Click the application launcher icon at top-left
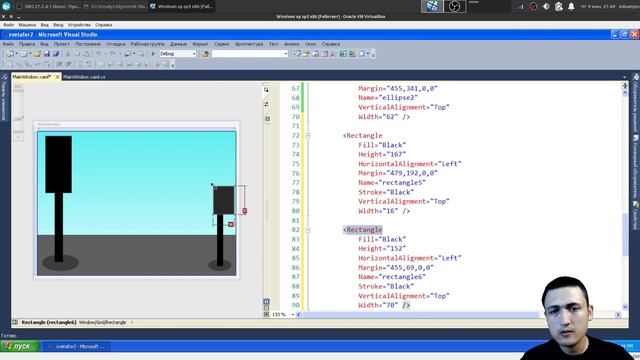The width and height of the screenshot is (640, 360). 6,6
